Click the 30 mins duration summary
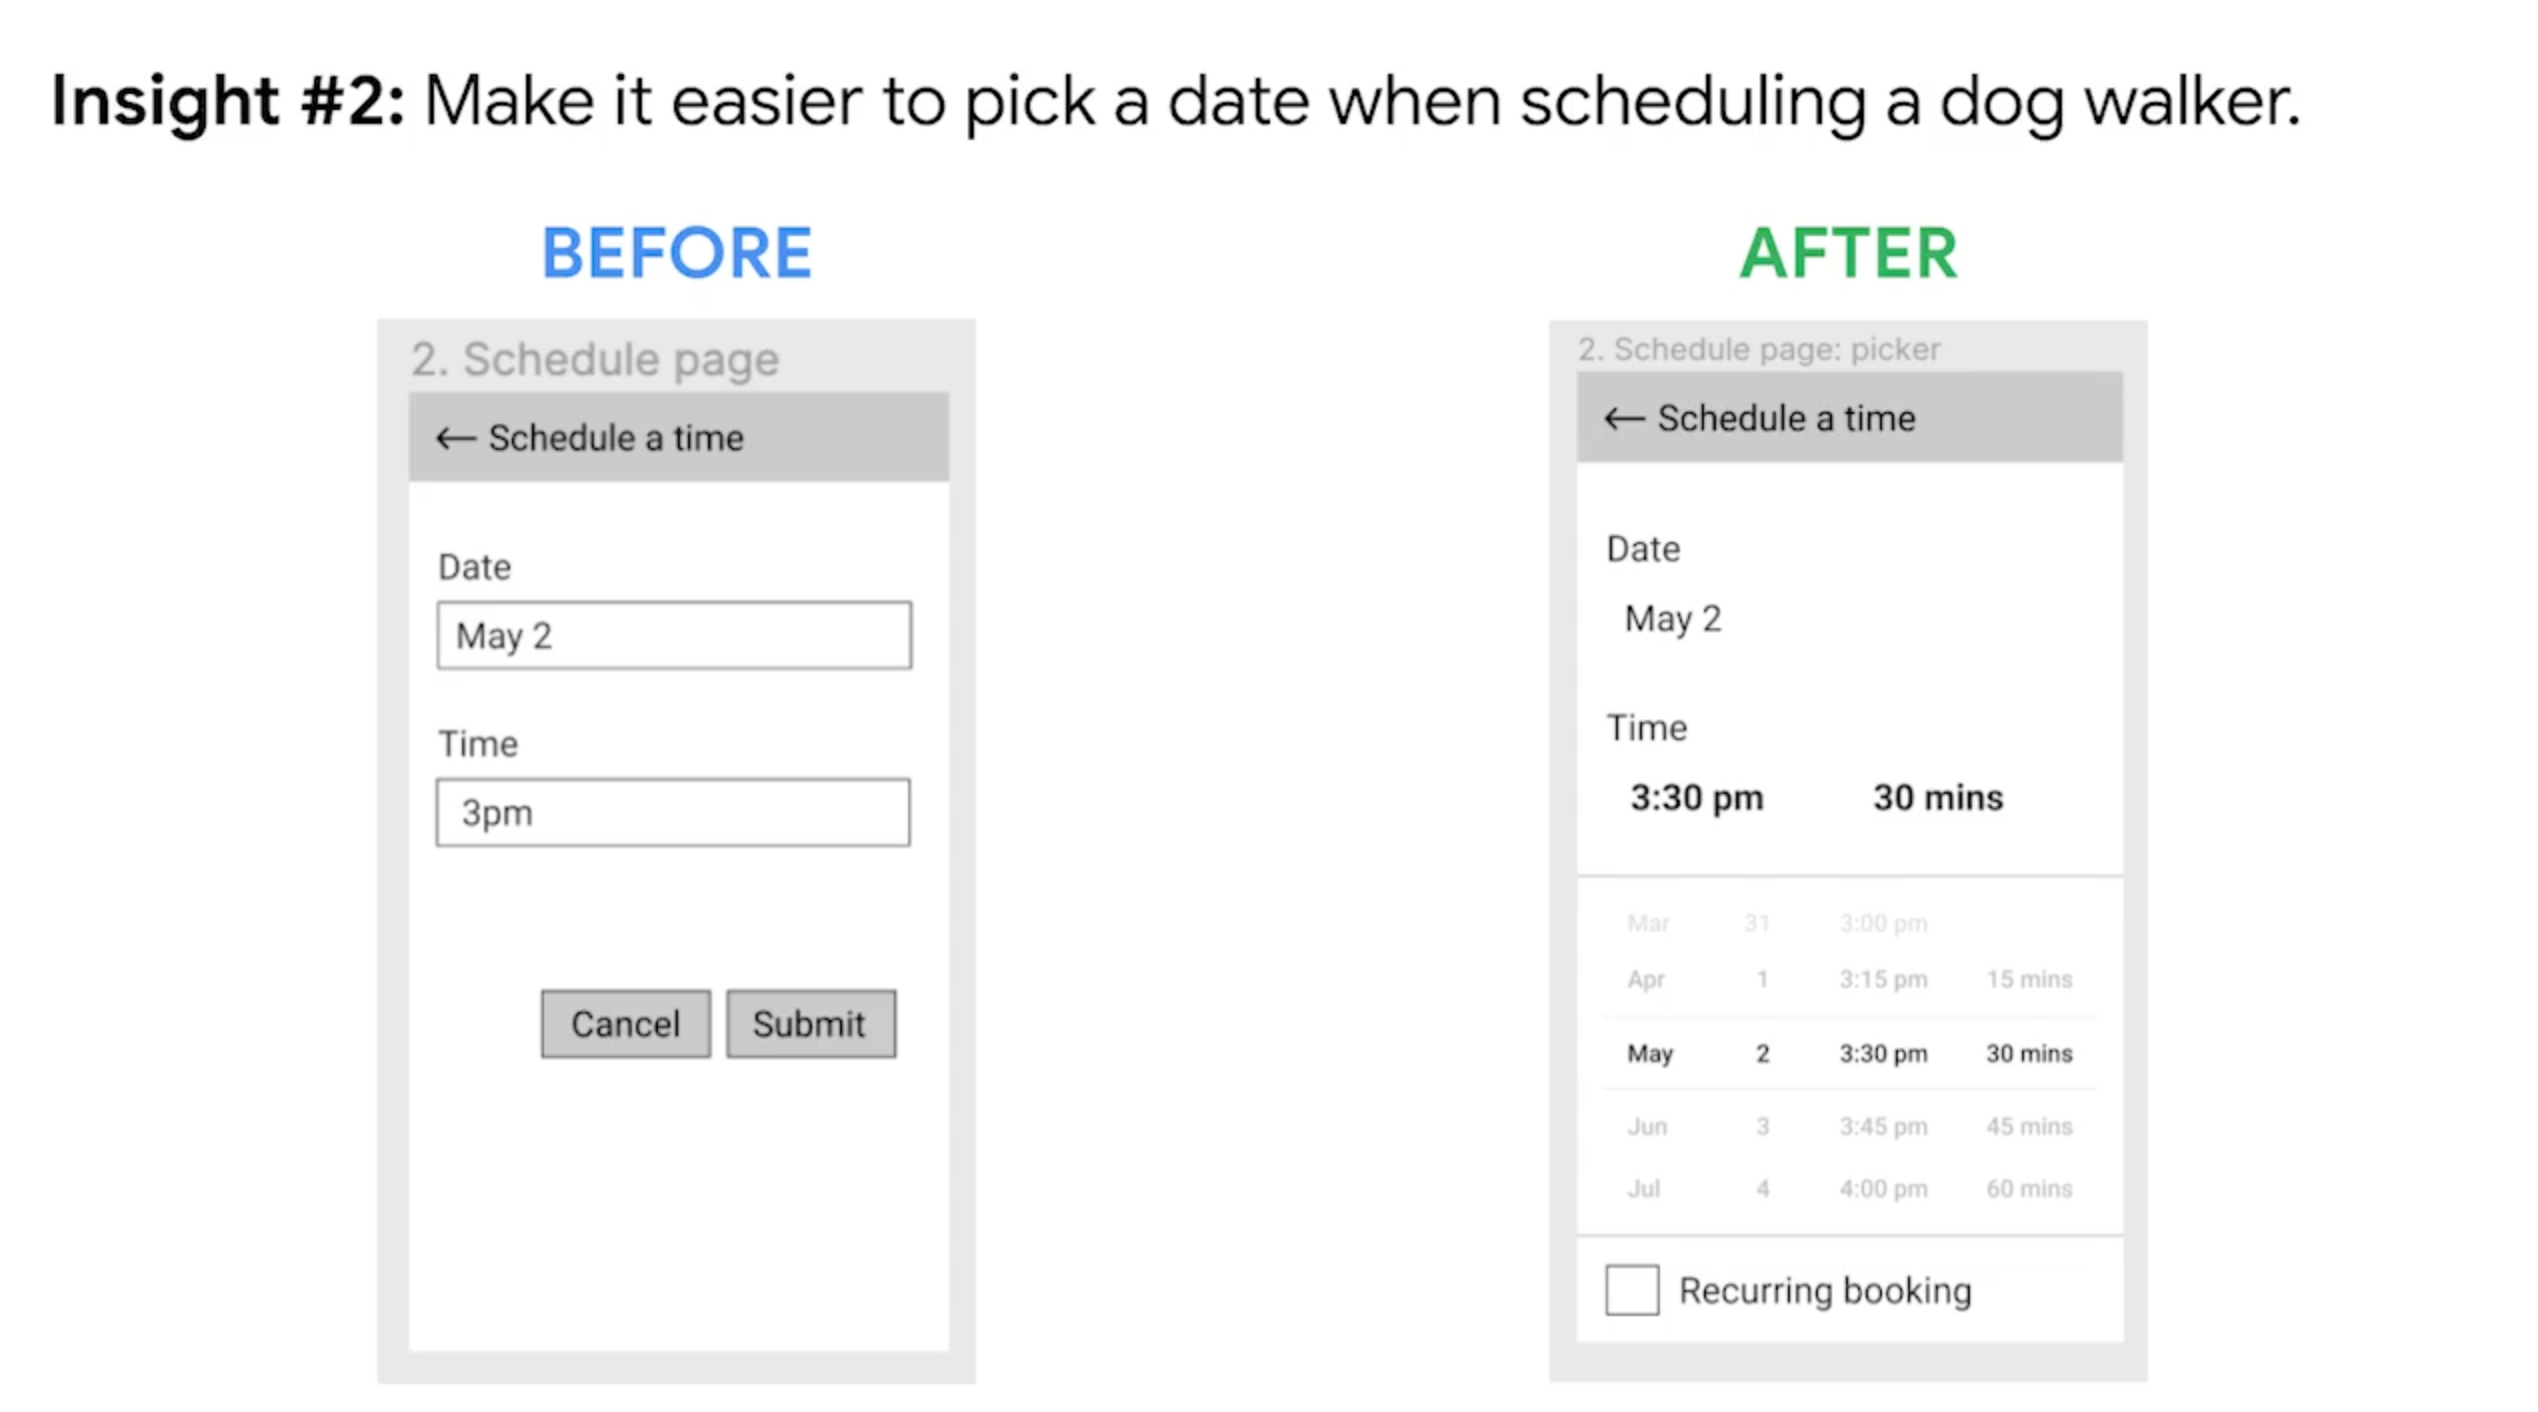 1937,798
